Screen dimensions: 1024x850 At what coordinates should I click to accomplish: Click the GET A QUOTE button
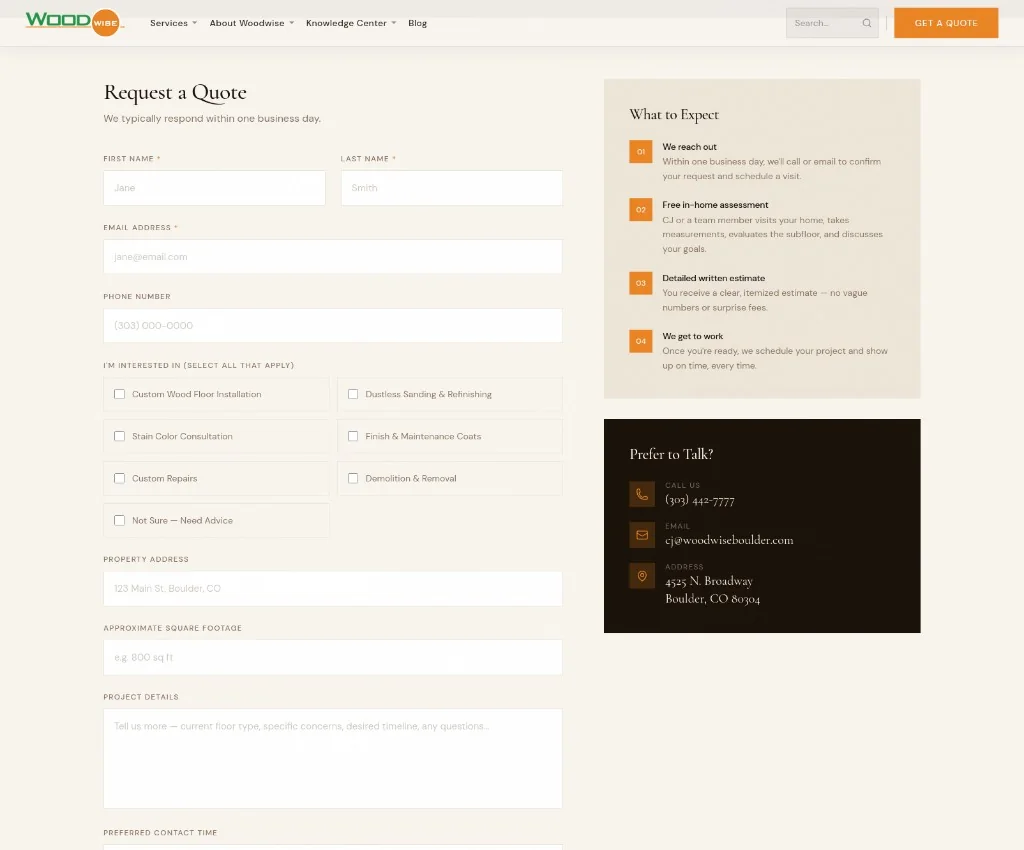coord(945,22)
